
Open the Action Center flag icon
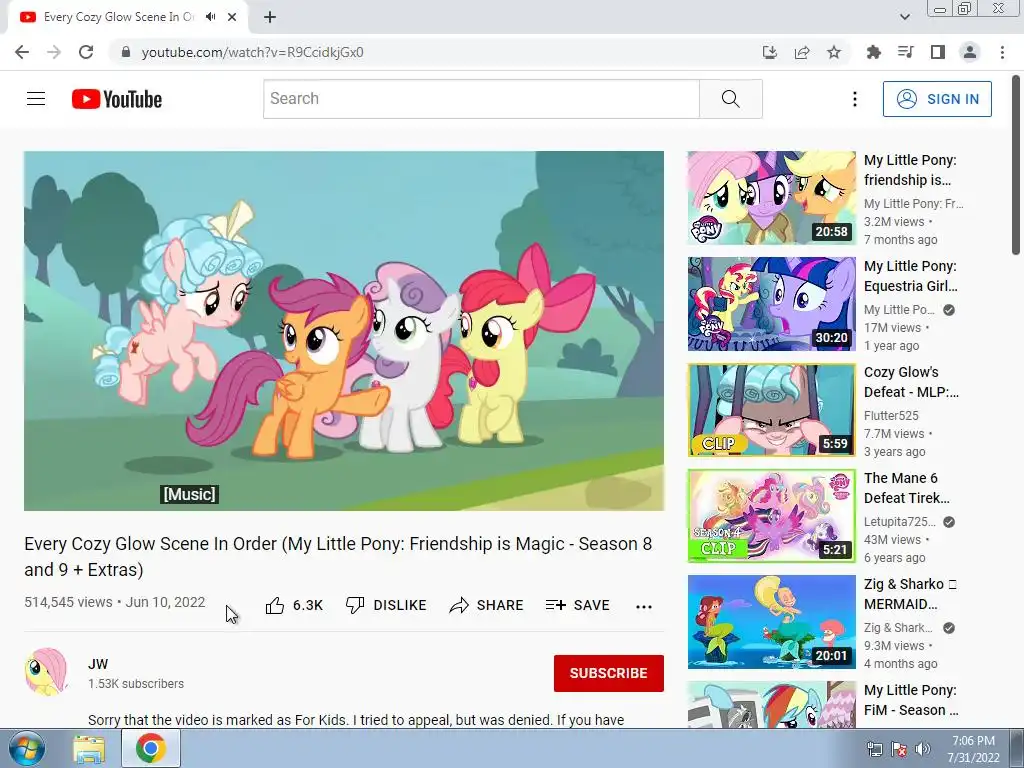pos(899,749)
